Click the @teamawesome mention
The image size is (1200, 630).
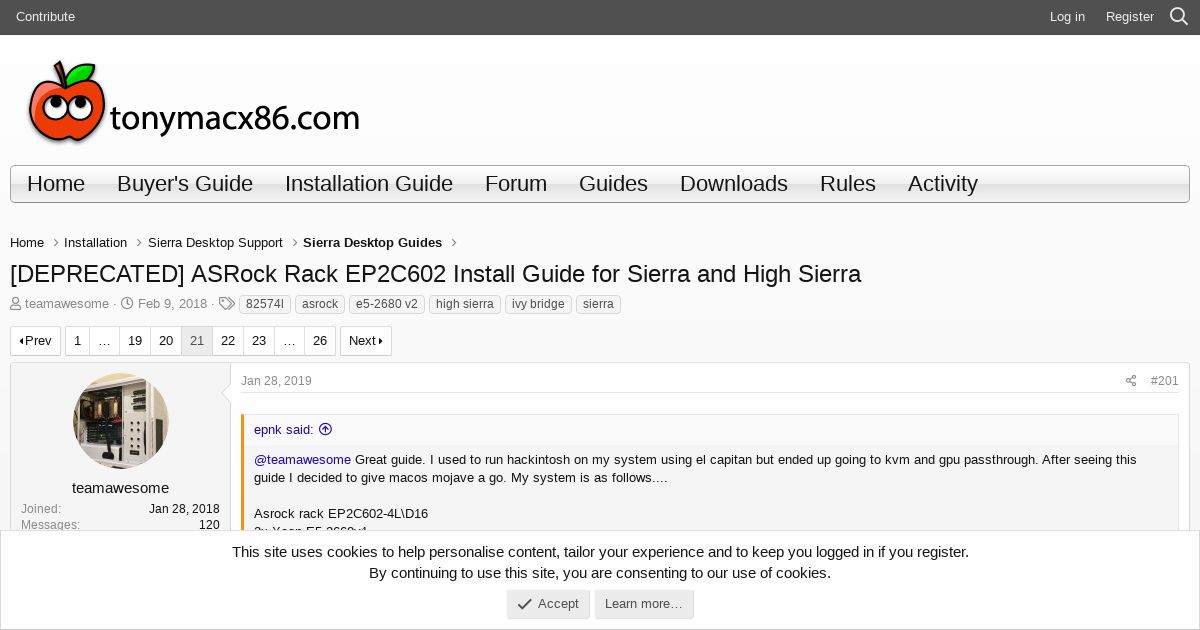(302, 460)
